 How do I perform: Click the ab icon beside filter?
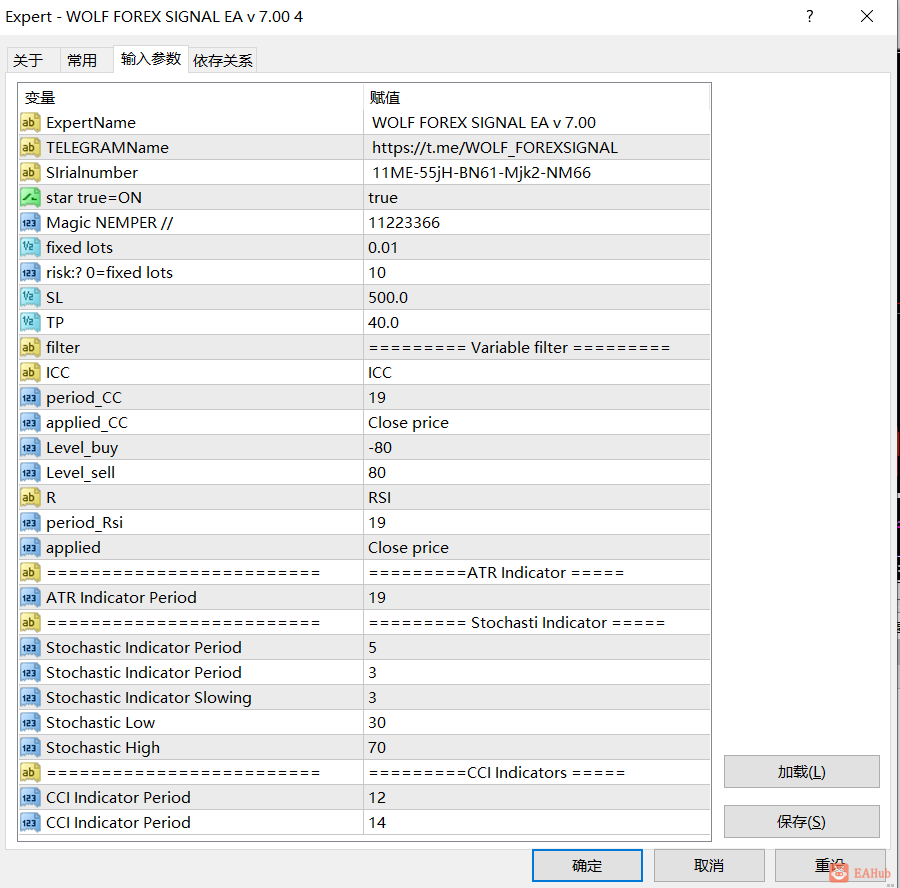(x=30, y=347)
